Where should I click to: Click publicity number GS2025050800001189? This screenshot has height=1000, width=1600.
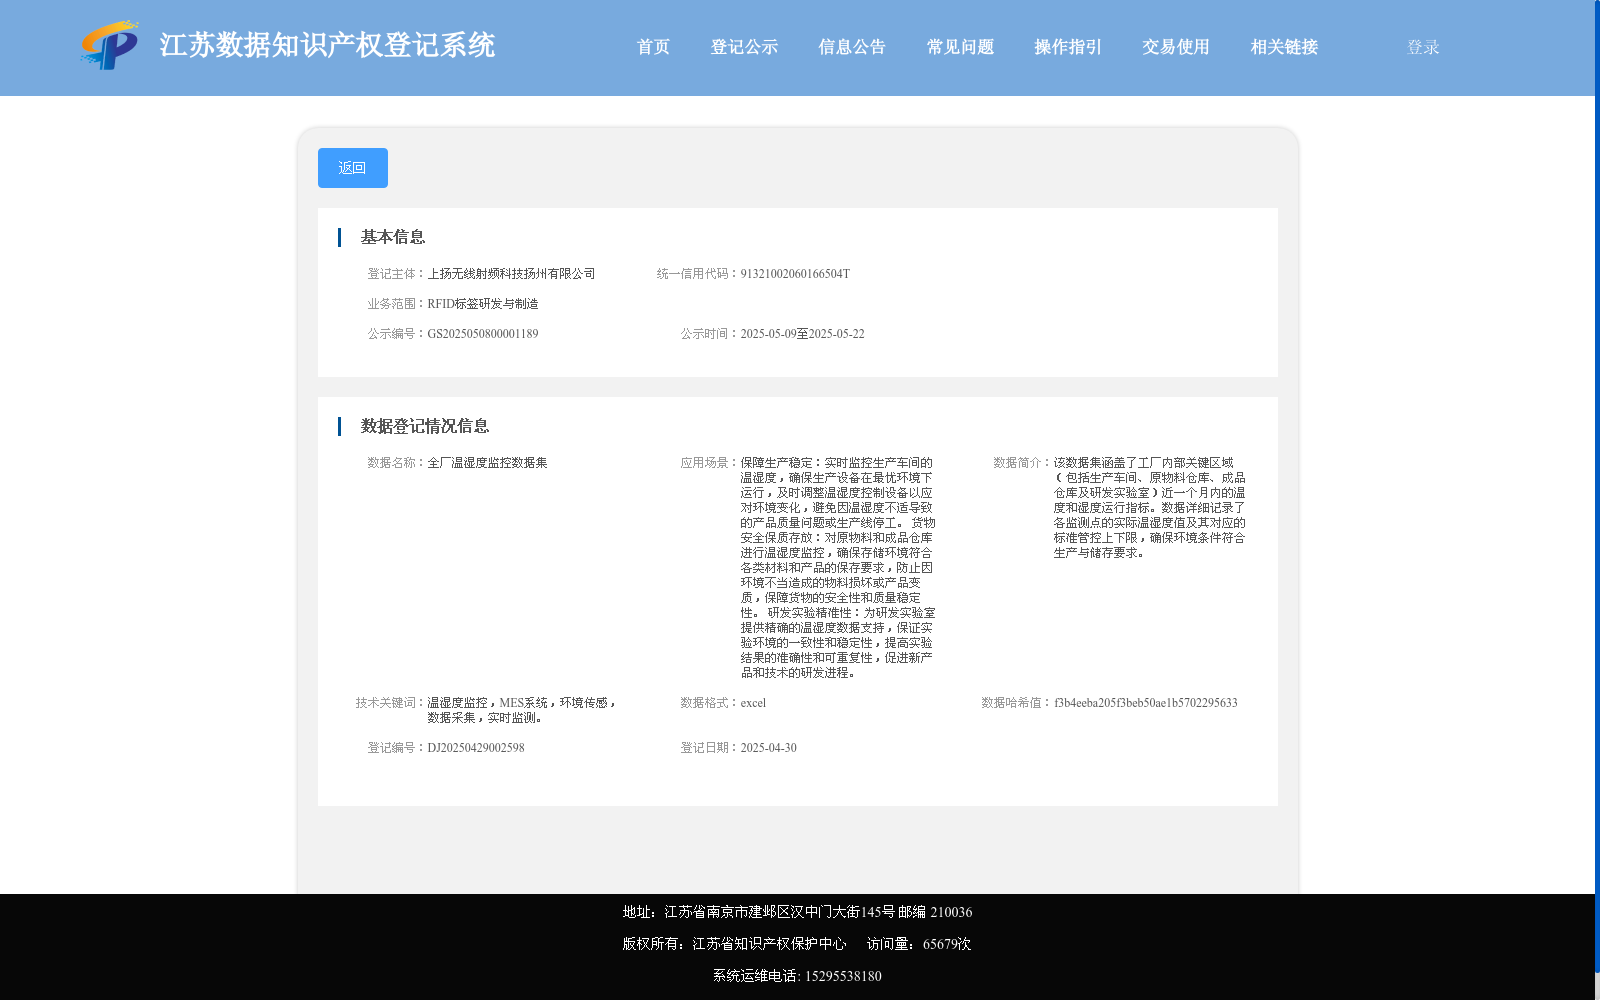pos(483,334)
